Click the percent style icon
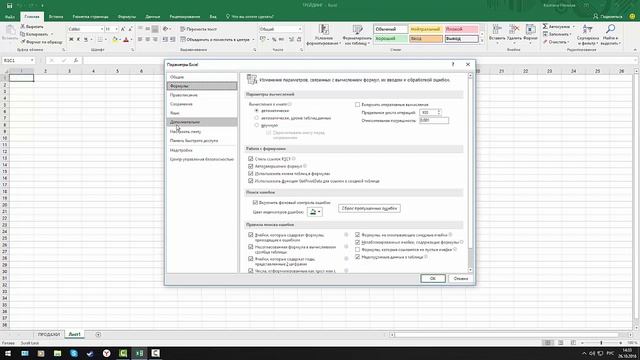640x360 pixels. (274, 40)
